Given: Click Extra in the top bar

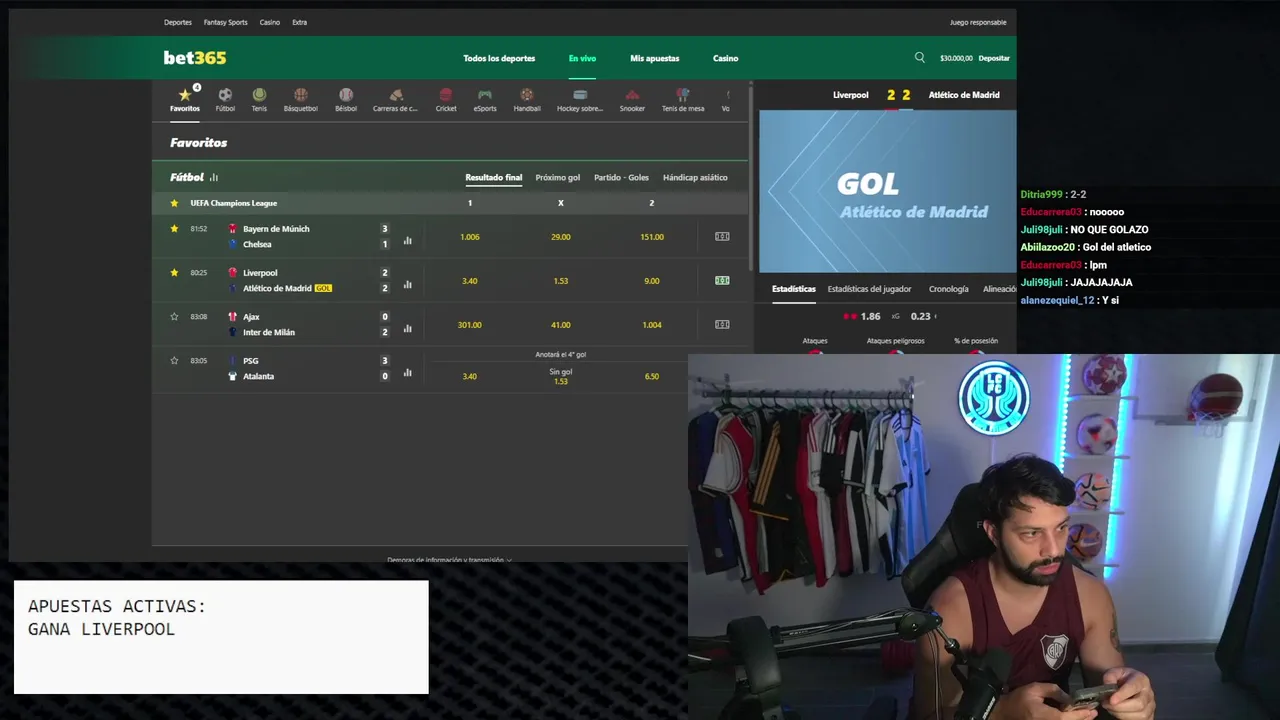Looking at the screenshot, I should pyautogui.click(x=299, y=22).
